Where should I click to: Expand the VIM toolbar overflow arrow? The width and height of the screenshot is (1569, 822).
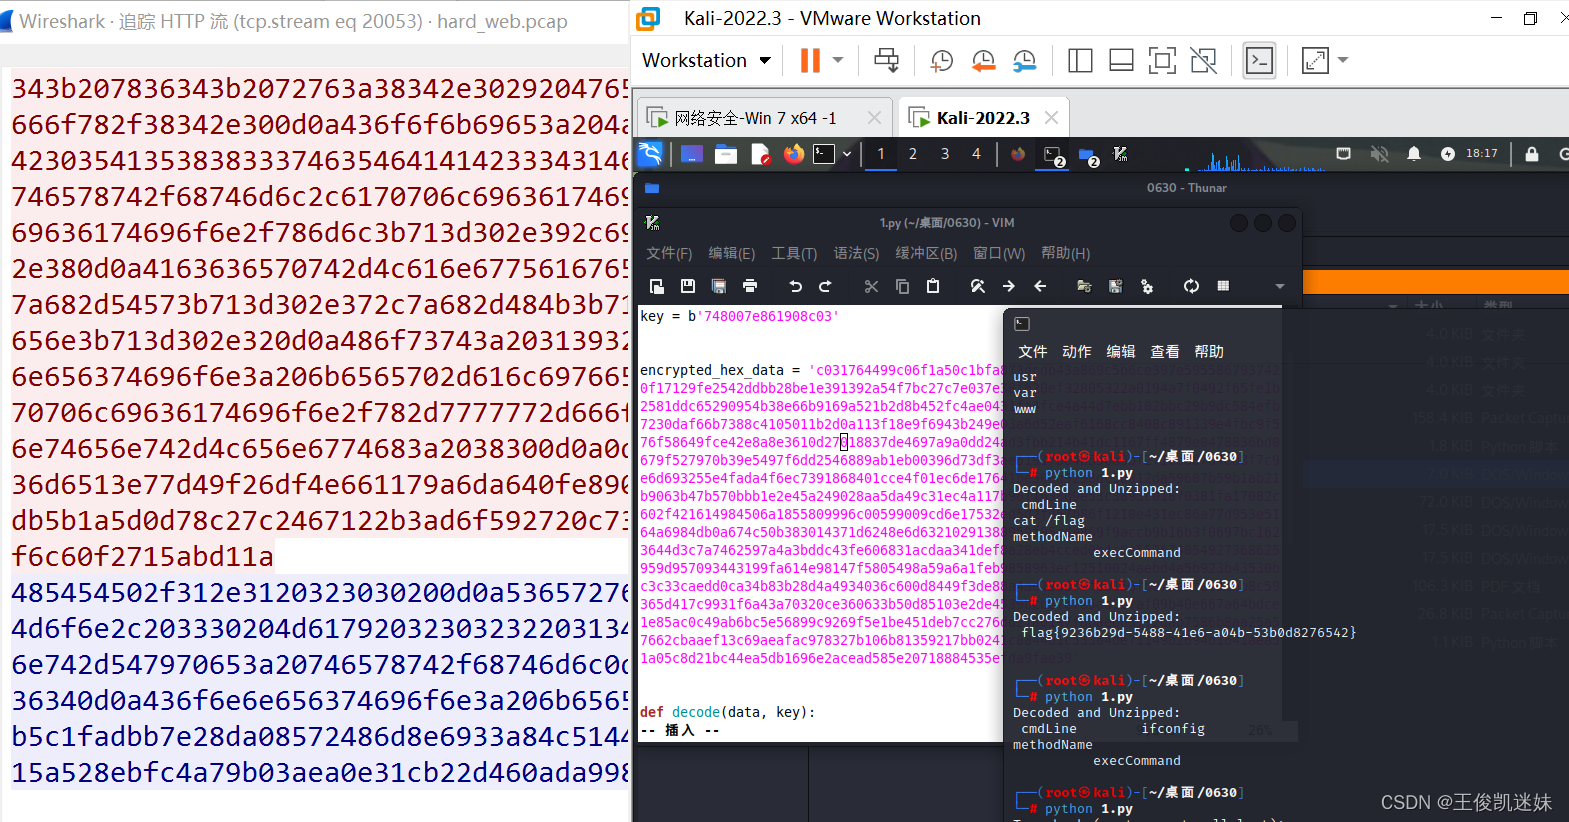1280,287
